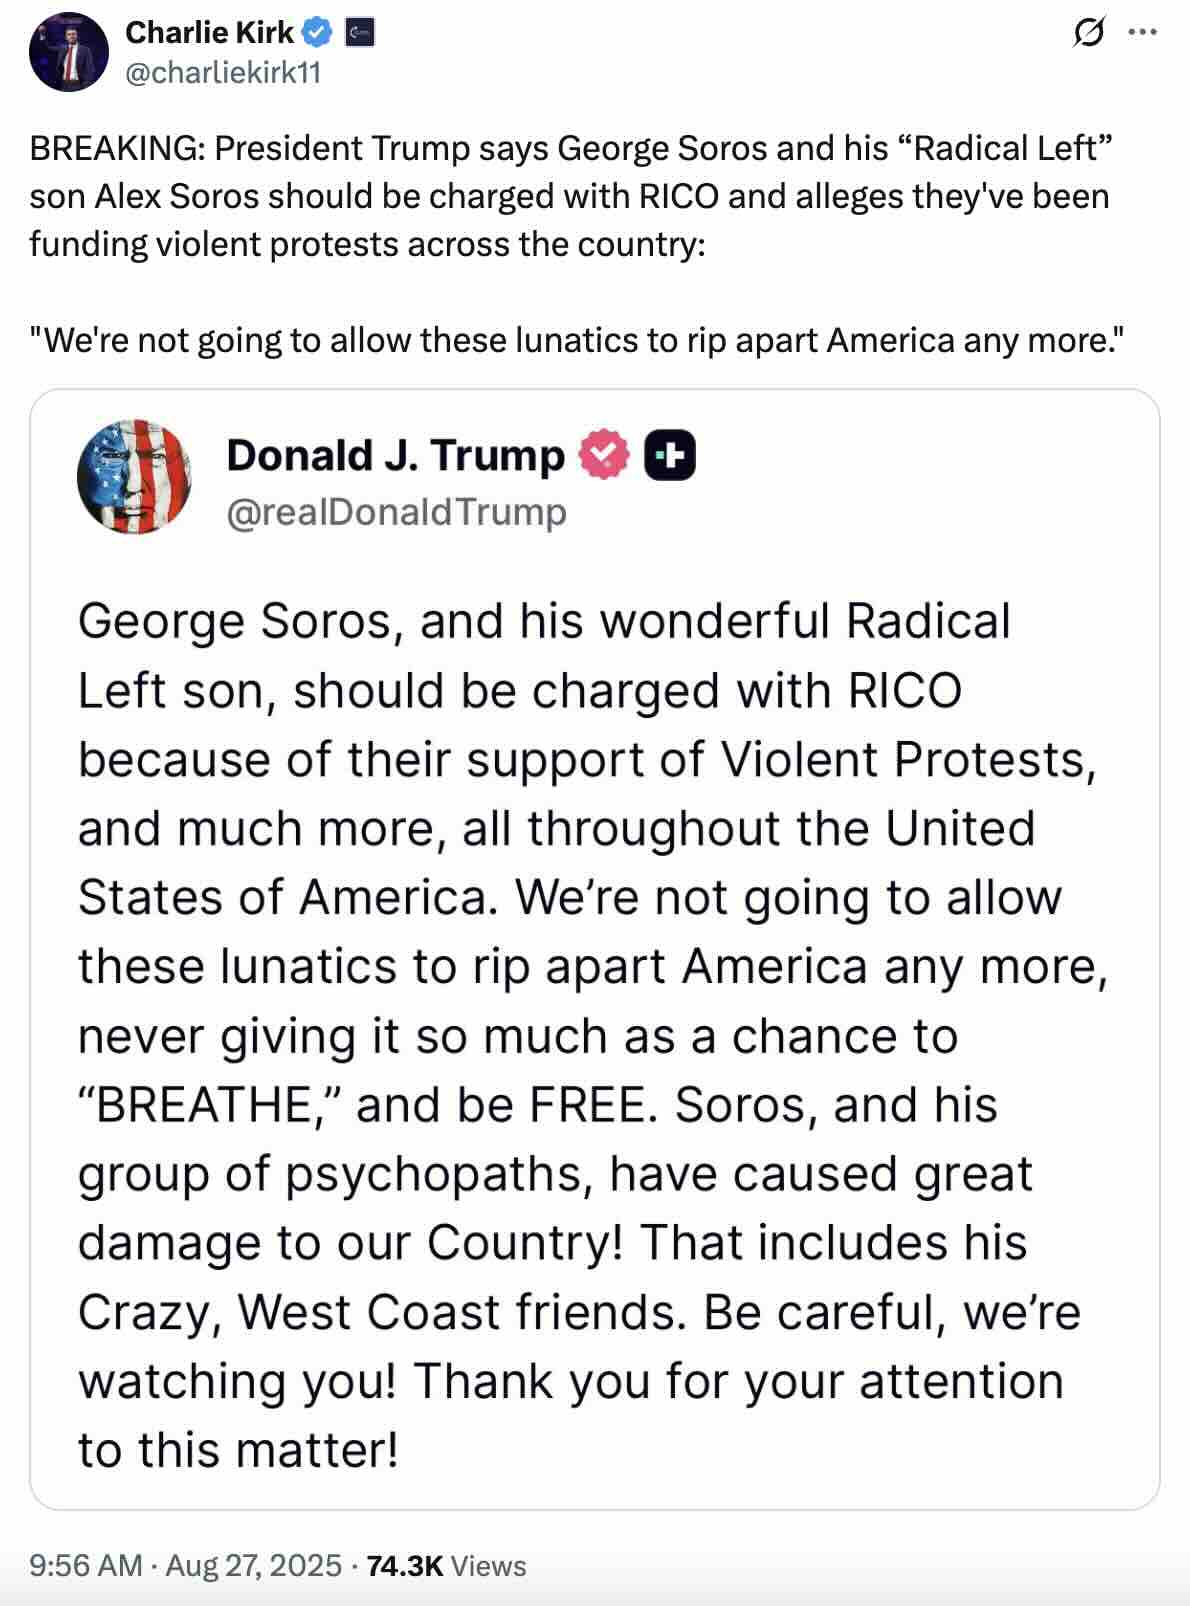Click the 74.3K view count number

(x=404, y=1565)
